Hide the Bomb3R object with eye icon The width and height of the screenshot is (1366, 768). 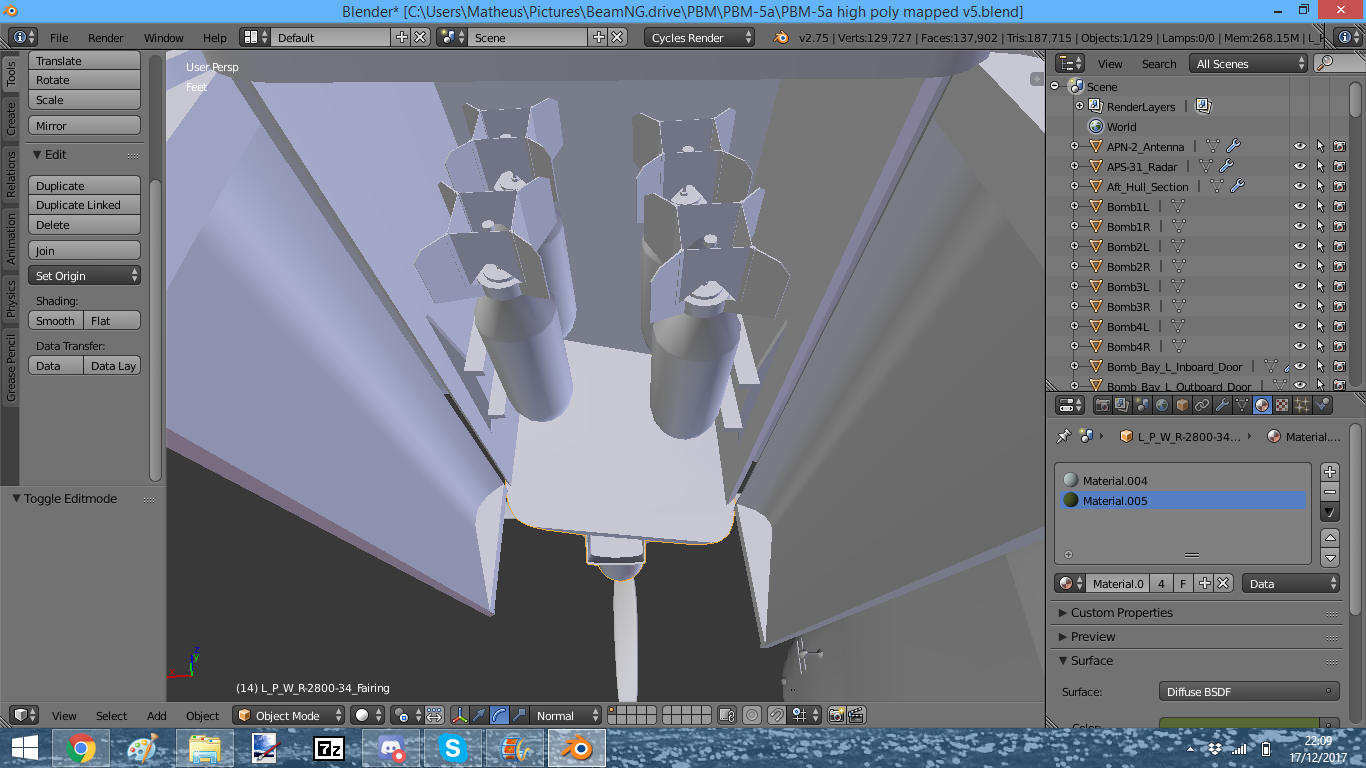coord(1300,306)
